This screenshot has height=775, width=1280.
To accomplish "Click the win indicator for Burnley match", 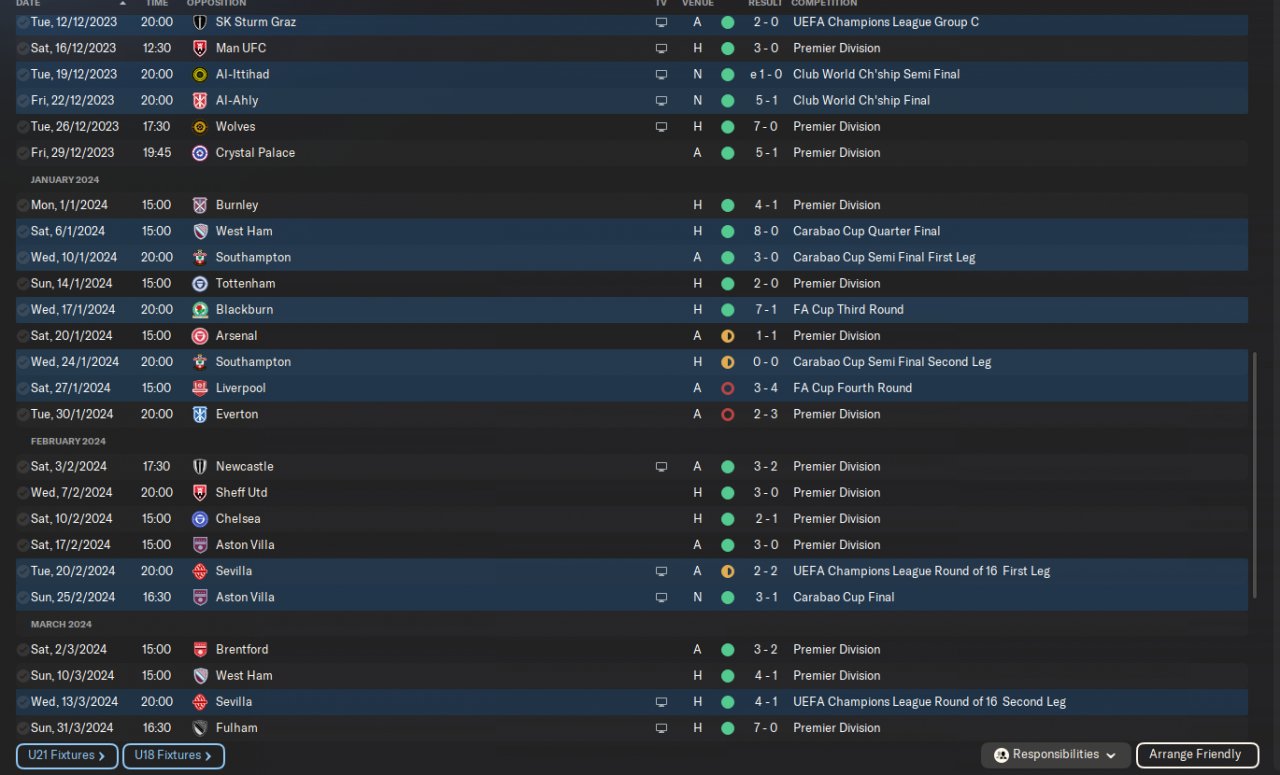I will click(727, 205).
